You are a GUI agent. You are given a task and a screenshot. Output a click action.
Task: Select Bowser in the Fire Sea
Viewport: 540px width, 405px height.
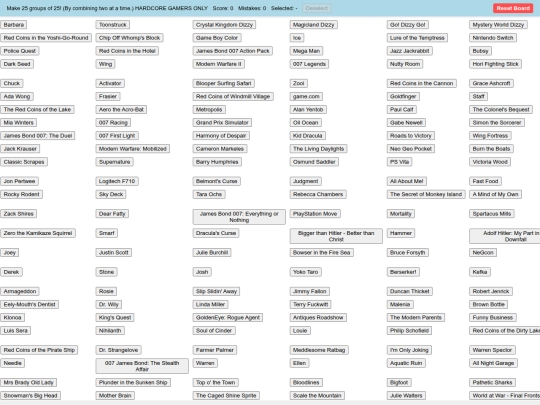click(x=321, y=252)
